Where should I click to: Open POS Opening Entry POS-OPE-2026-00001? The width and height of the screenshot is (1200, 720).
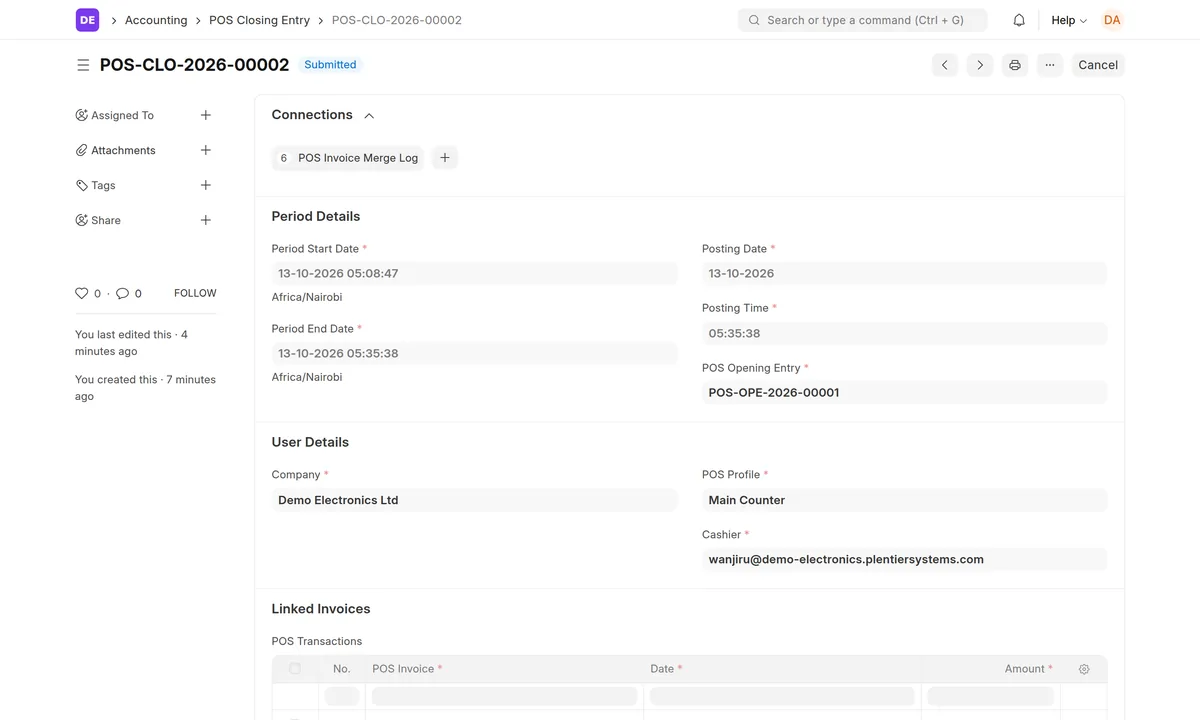(904, 393)
